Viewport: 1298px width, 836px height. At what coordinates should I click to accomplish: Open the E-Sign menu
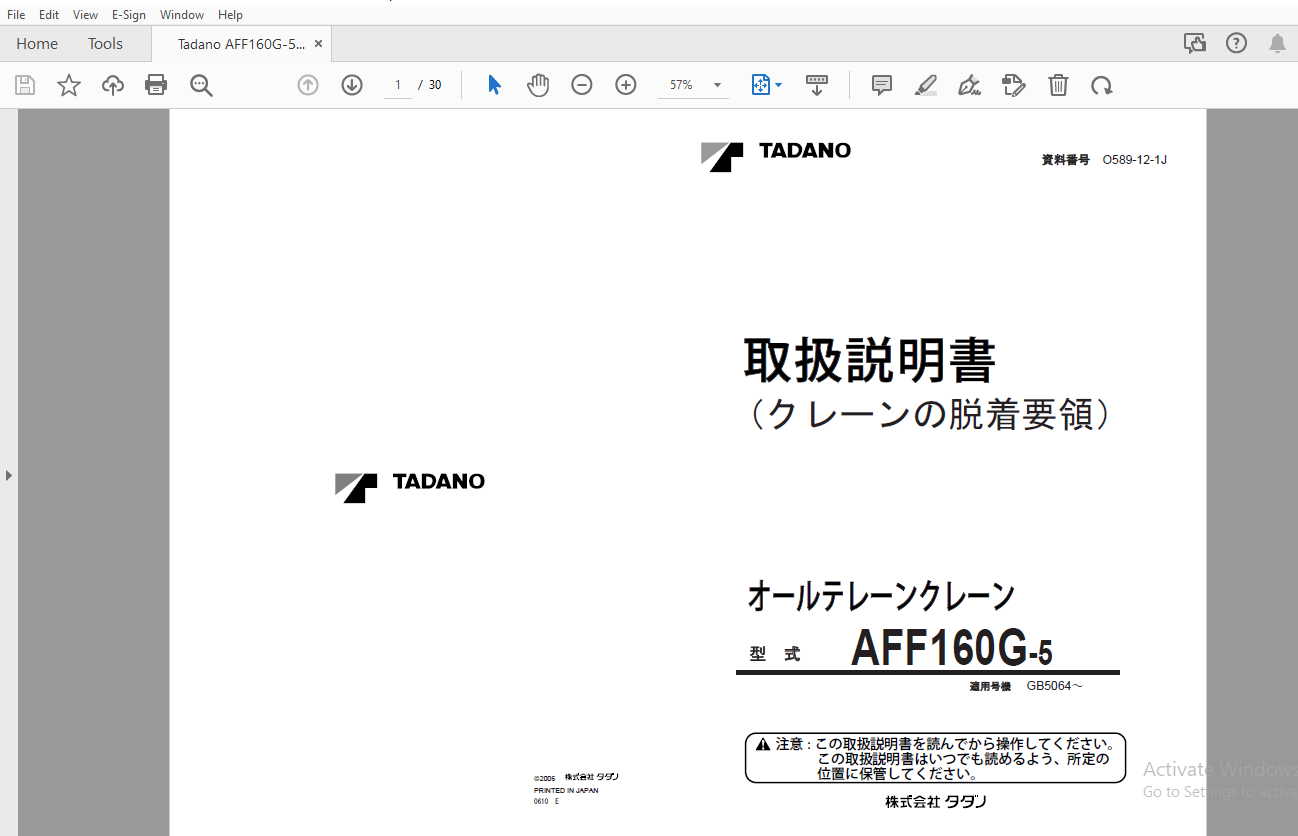pyautogui.click(x=129, y=15)
